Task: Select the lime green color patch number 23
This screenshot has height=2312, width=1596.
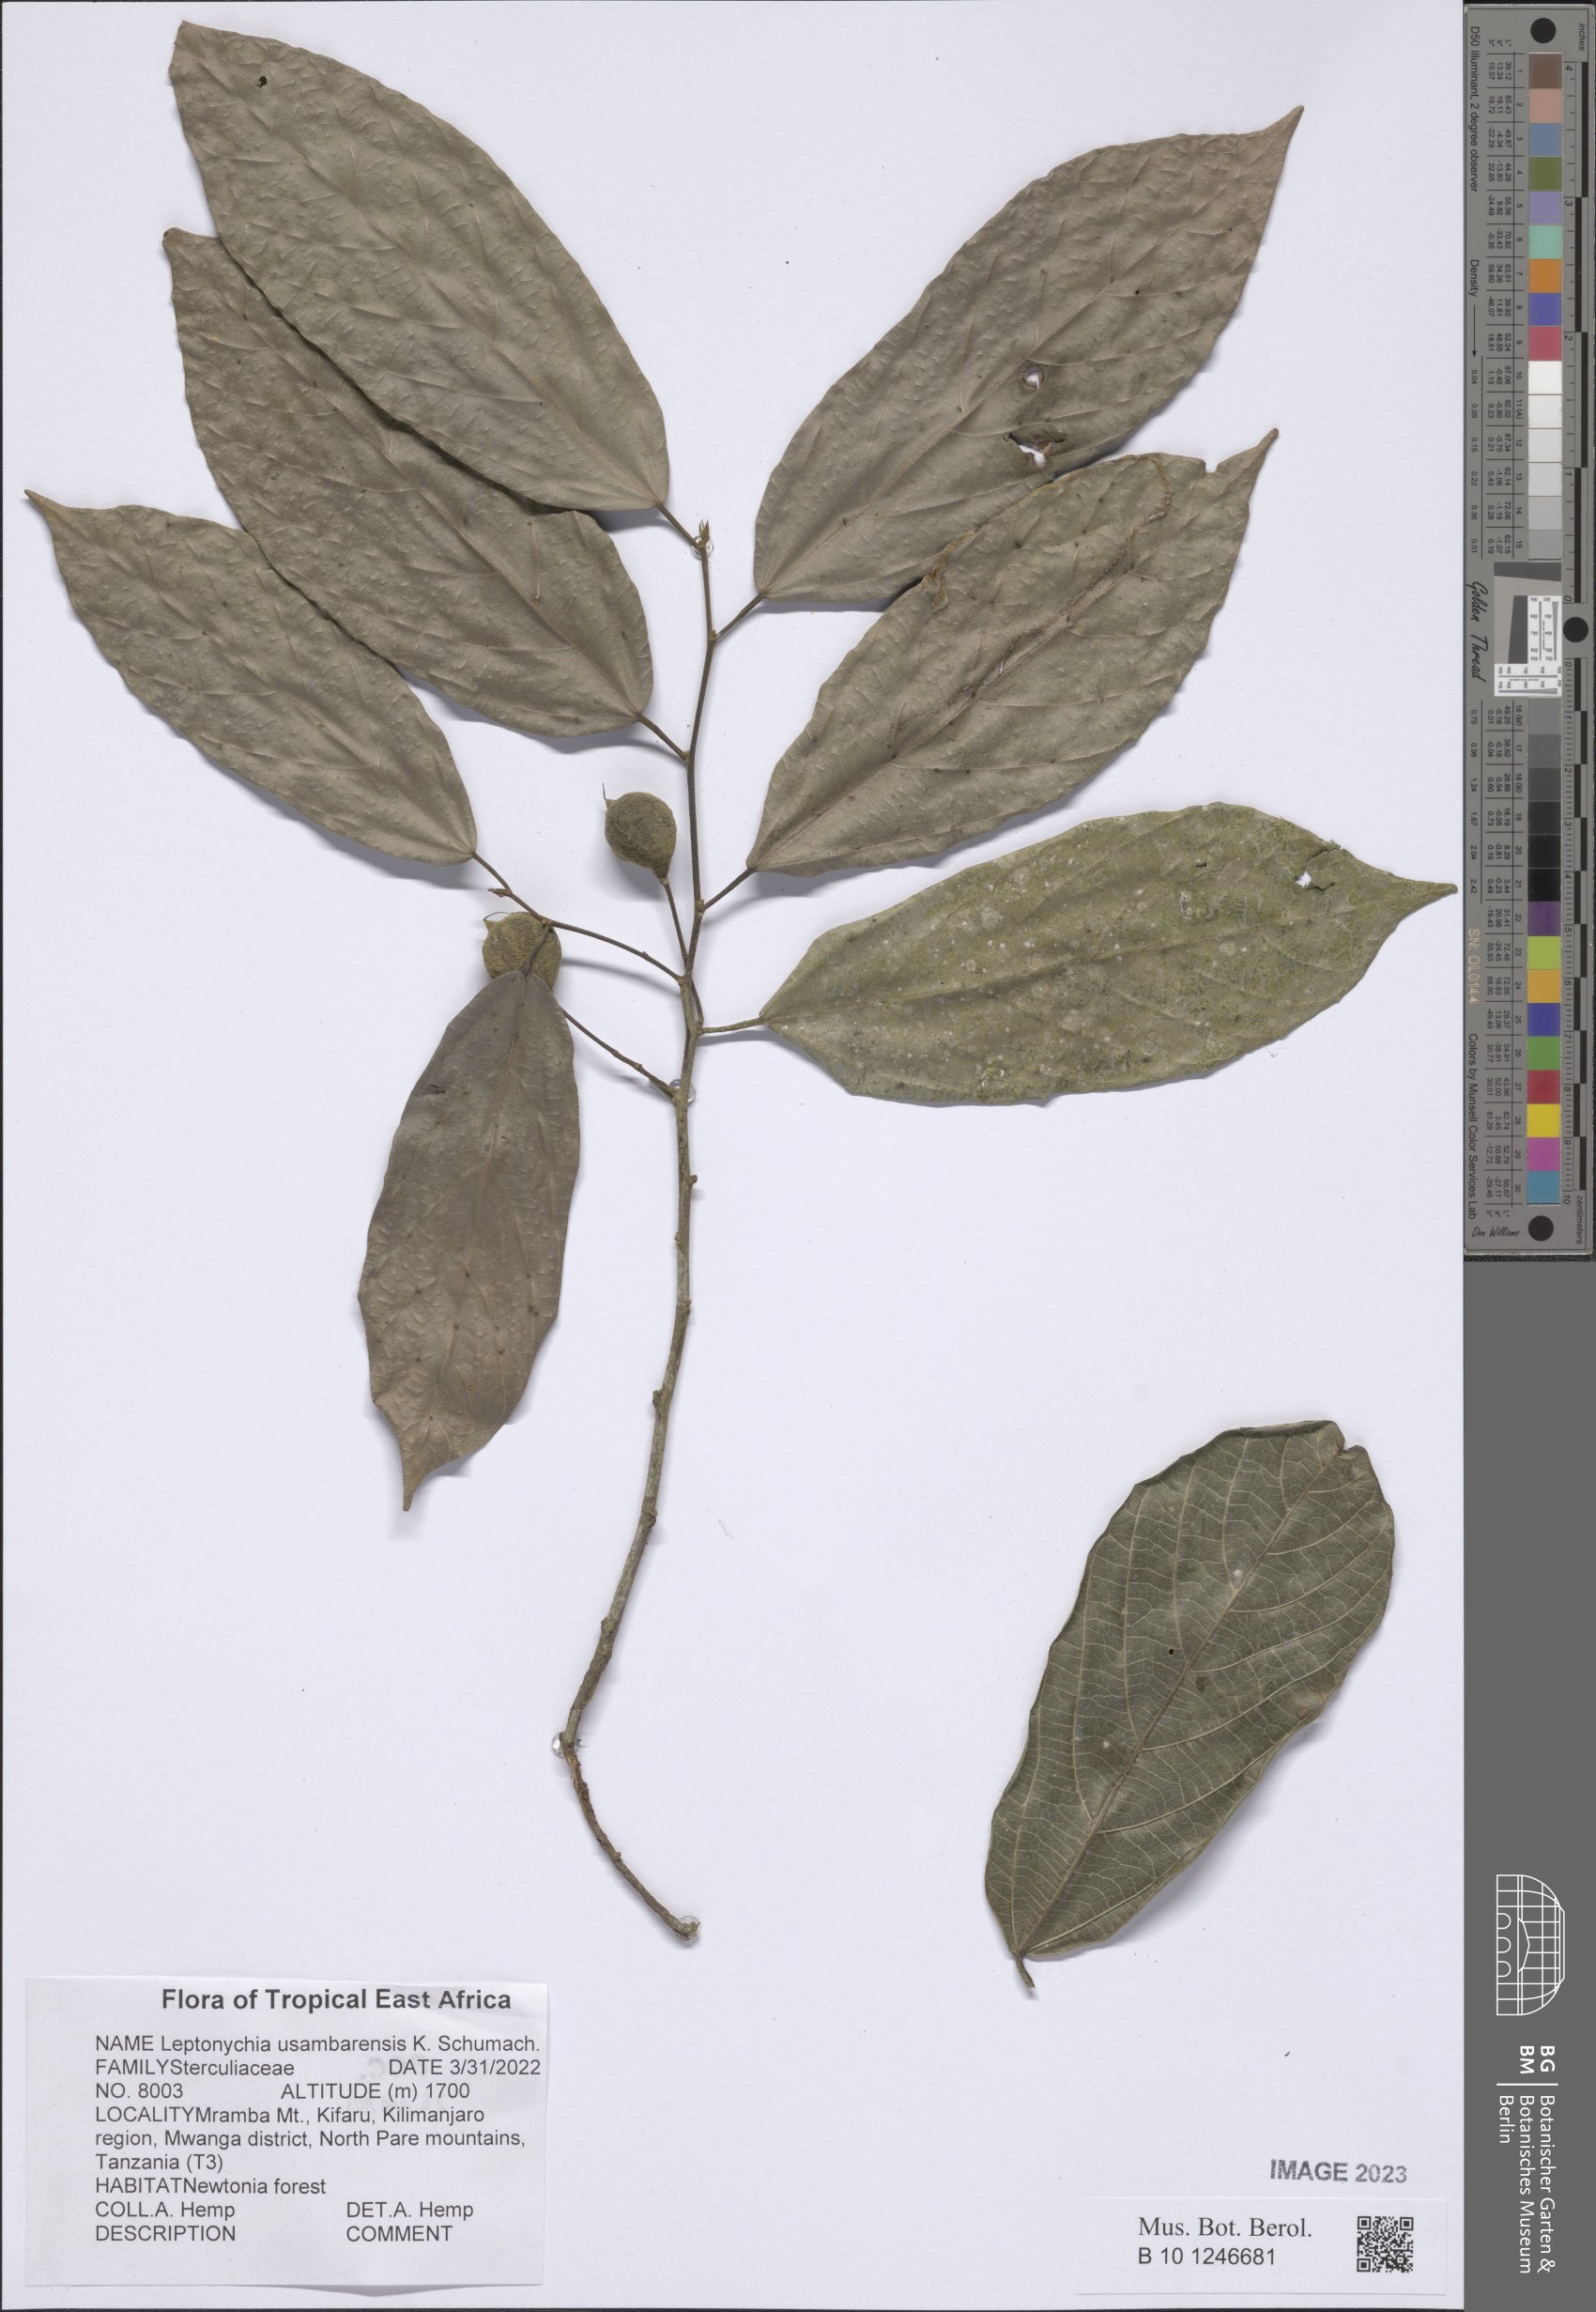Action: [x=1544, y=954]
